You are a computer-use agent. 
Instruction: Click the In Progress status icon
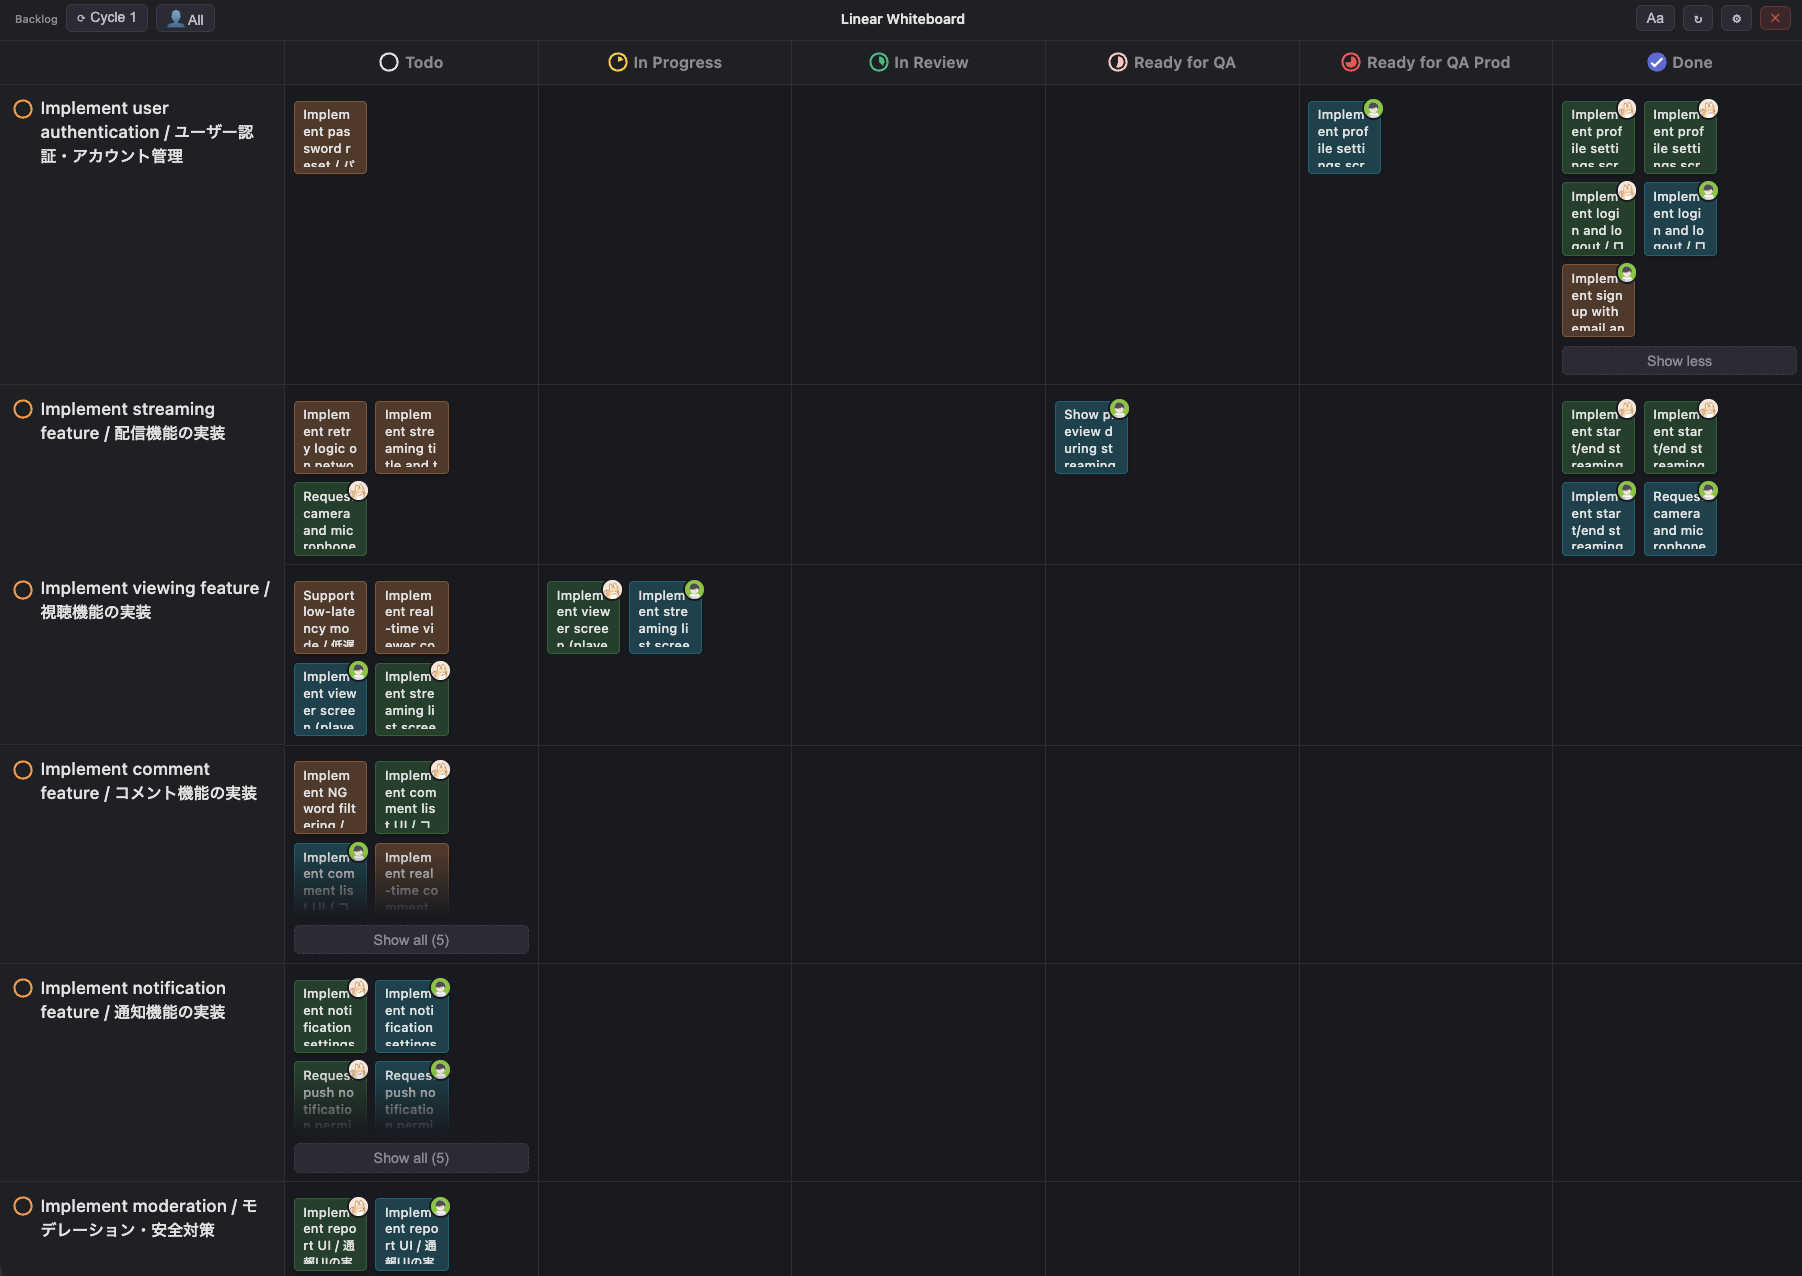pos(618,63)
